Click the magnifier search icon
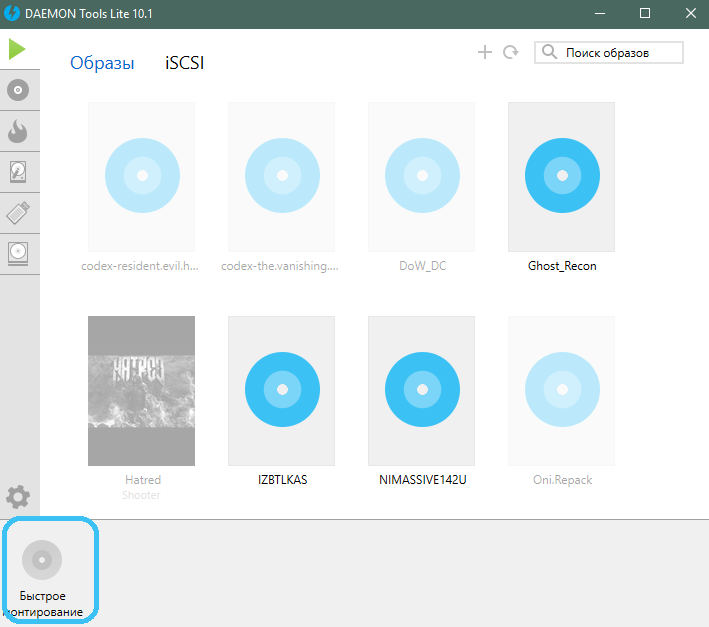Image resolution: width=709 pixels, height=627 pixels. coord(549,52)
